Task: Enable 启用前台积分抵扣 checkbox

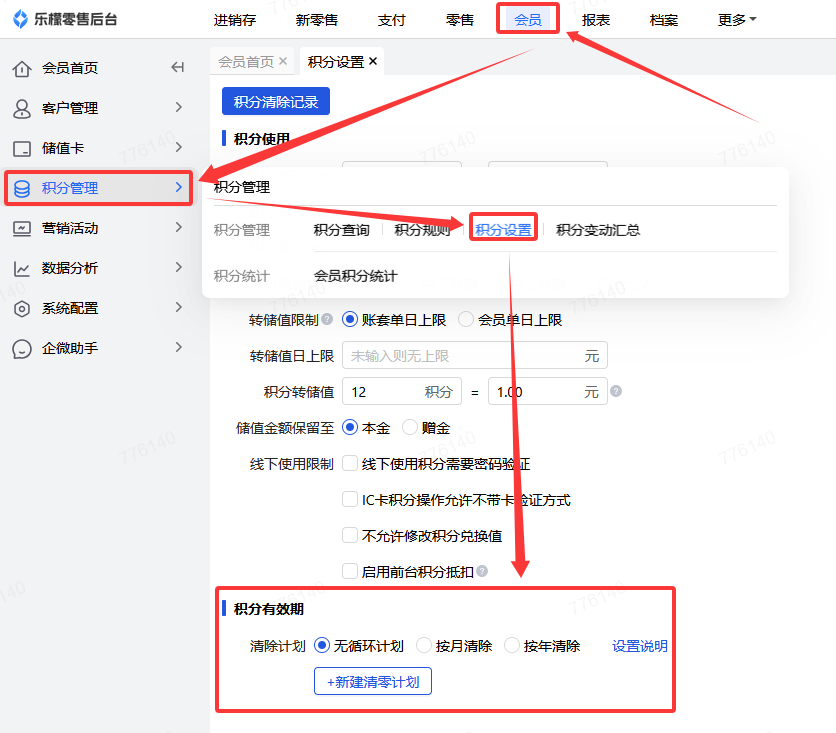Action: tap(350, 571)
